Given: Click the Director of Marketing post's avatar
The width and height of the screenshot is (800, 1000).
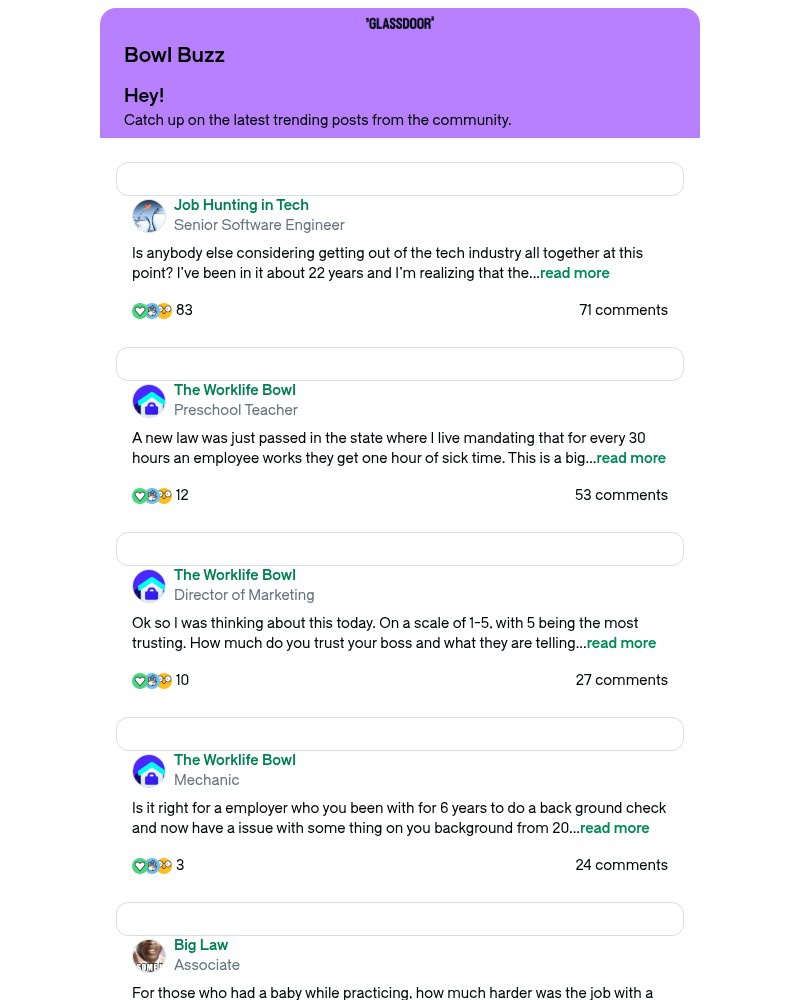Looking at the screenshot, I should pos(149,586).
